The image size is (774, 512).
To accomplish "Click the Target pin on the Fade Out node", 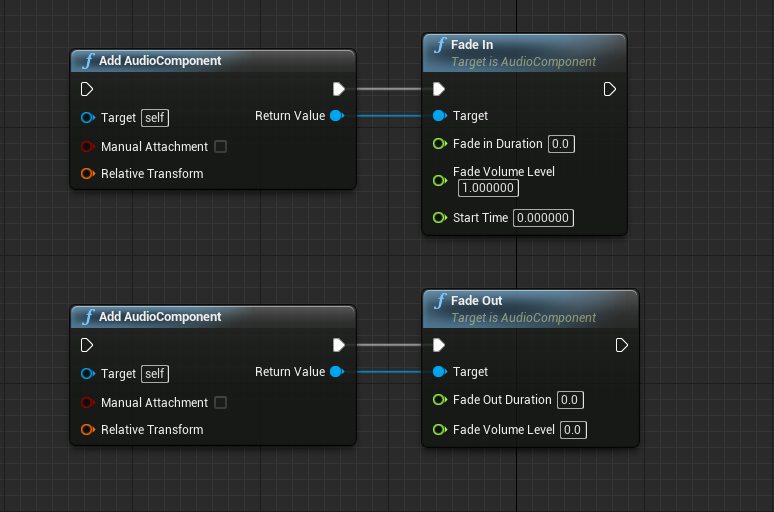I will (x=439, y=372).
